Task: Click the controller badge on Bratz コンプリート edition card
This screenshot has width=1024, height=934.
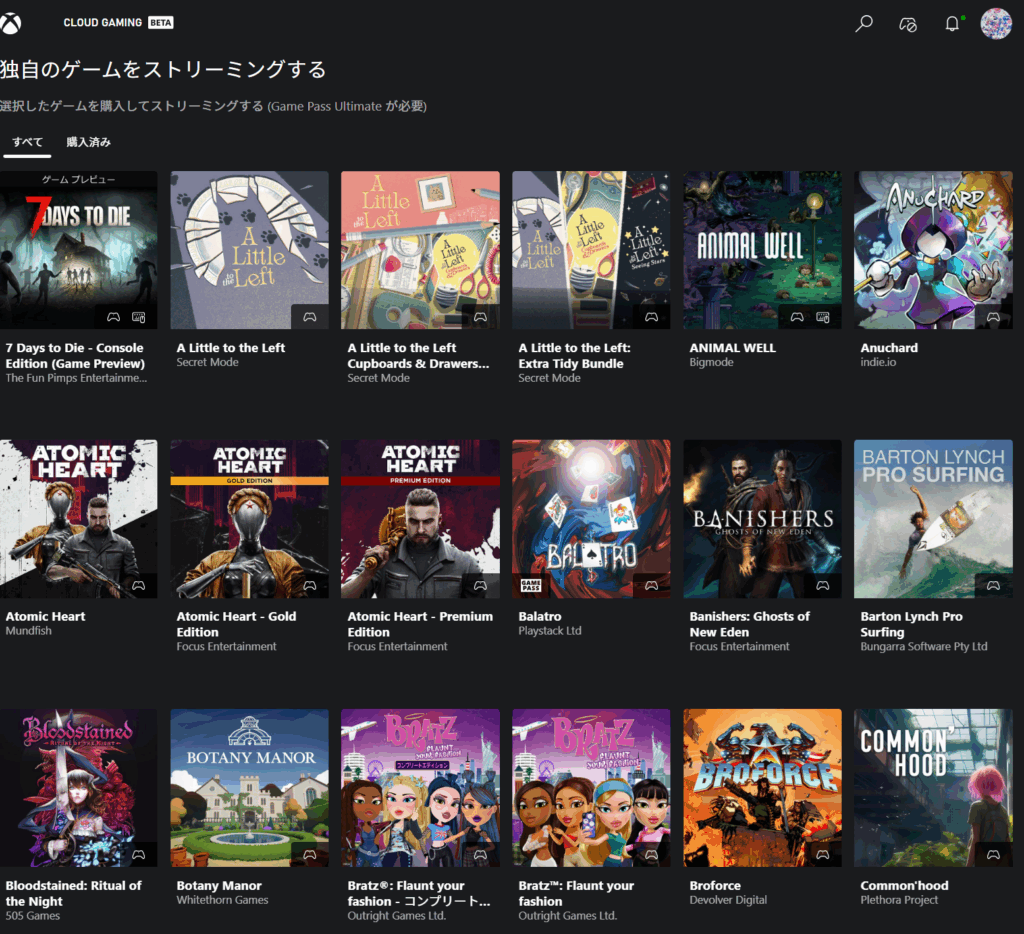Action: [x=480, y=854]
